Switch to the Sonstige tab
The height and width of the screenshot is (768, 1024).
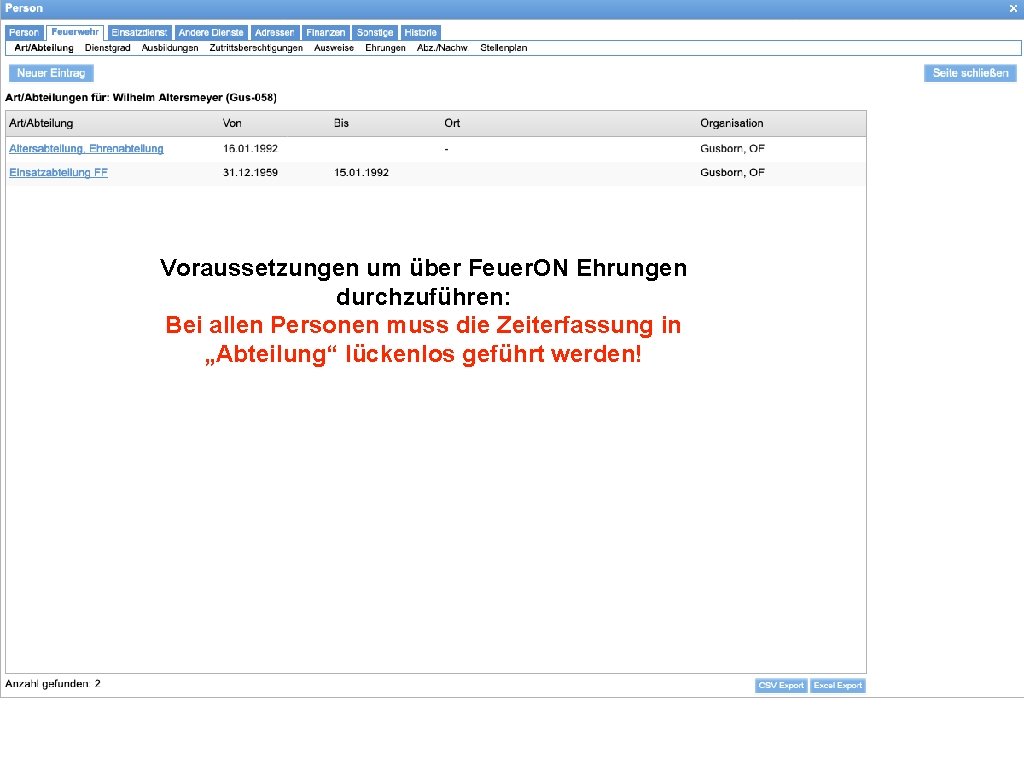click(375, 33)
